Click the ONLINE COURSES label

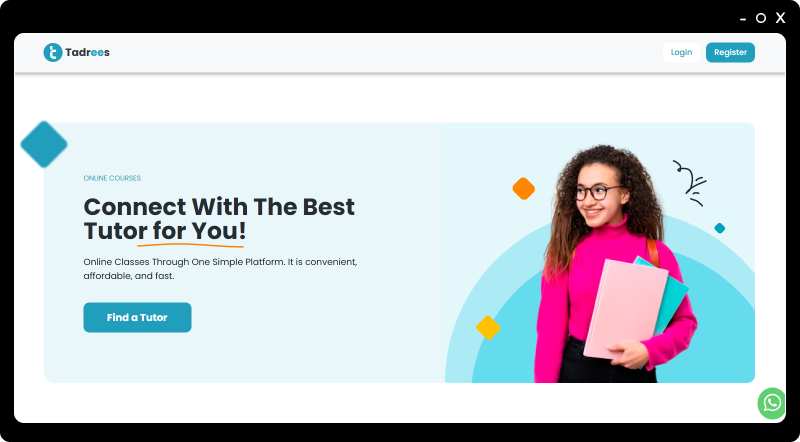point(112,178)
